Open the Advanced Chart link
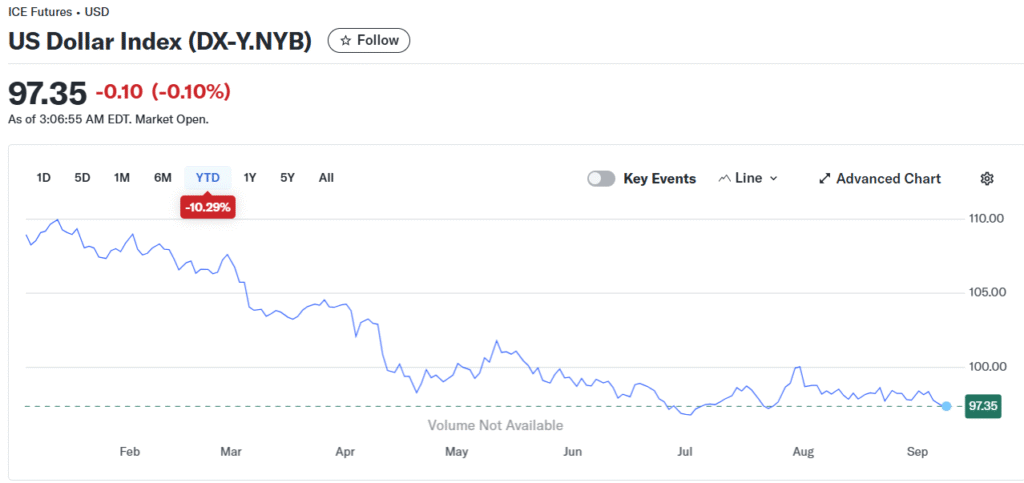Screen dimensions: 1024x483 [880, 179]
